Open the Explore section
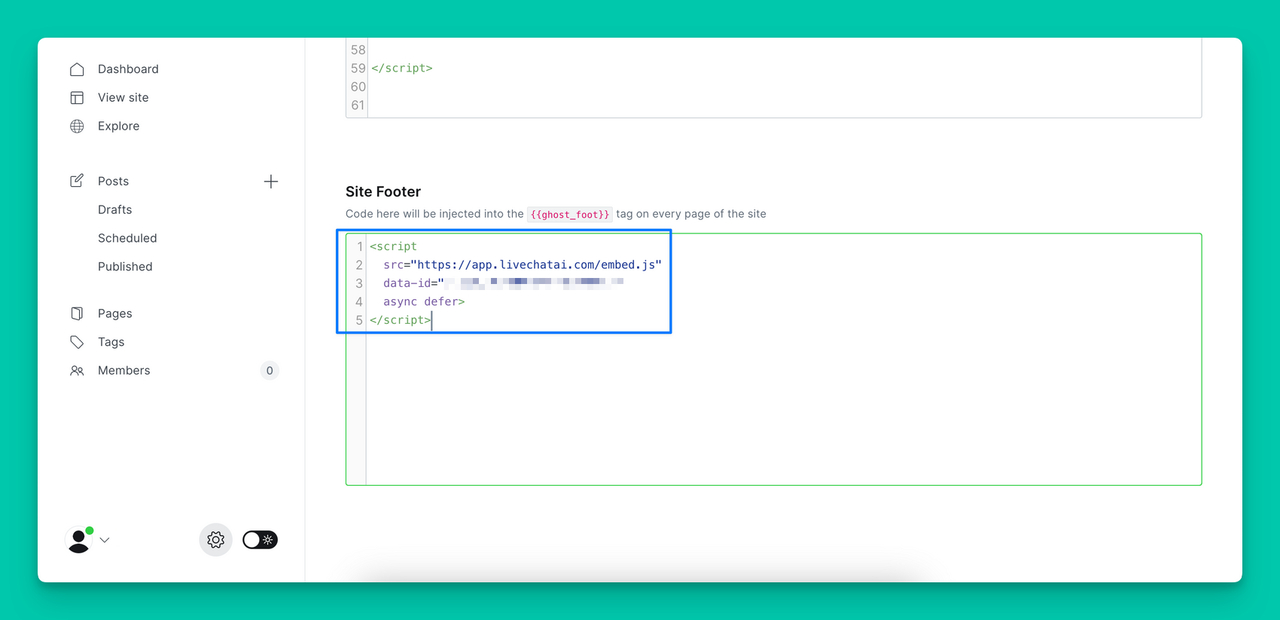1280x620 pixels. (x=119, y=126)
